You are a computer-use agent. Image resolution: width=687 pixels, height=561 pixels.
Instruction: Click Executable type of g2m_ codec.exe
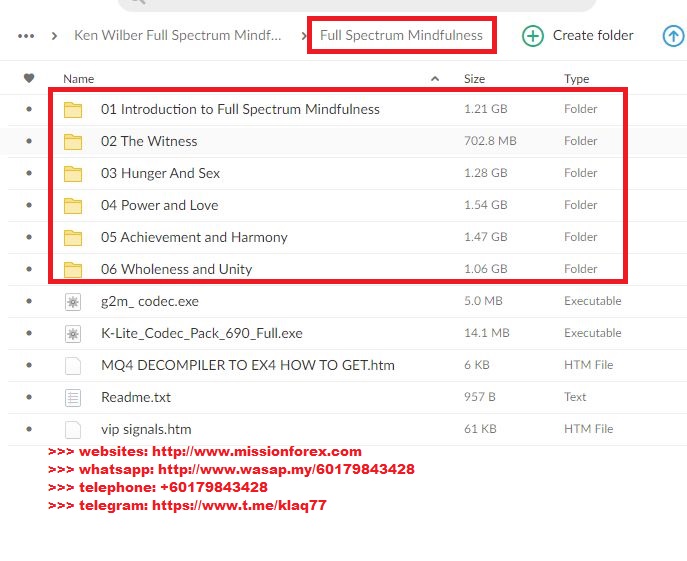coord(593,301)
